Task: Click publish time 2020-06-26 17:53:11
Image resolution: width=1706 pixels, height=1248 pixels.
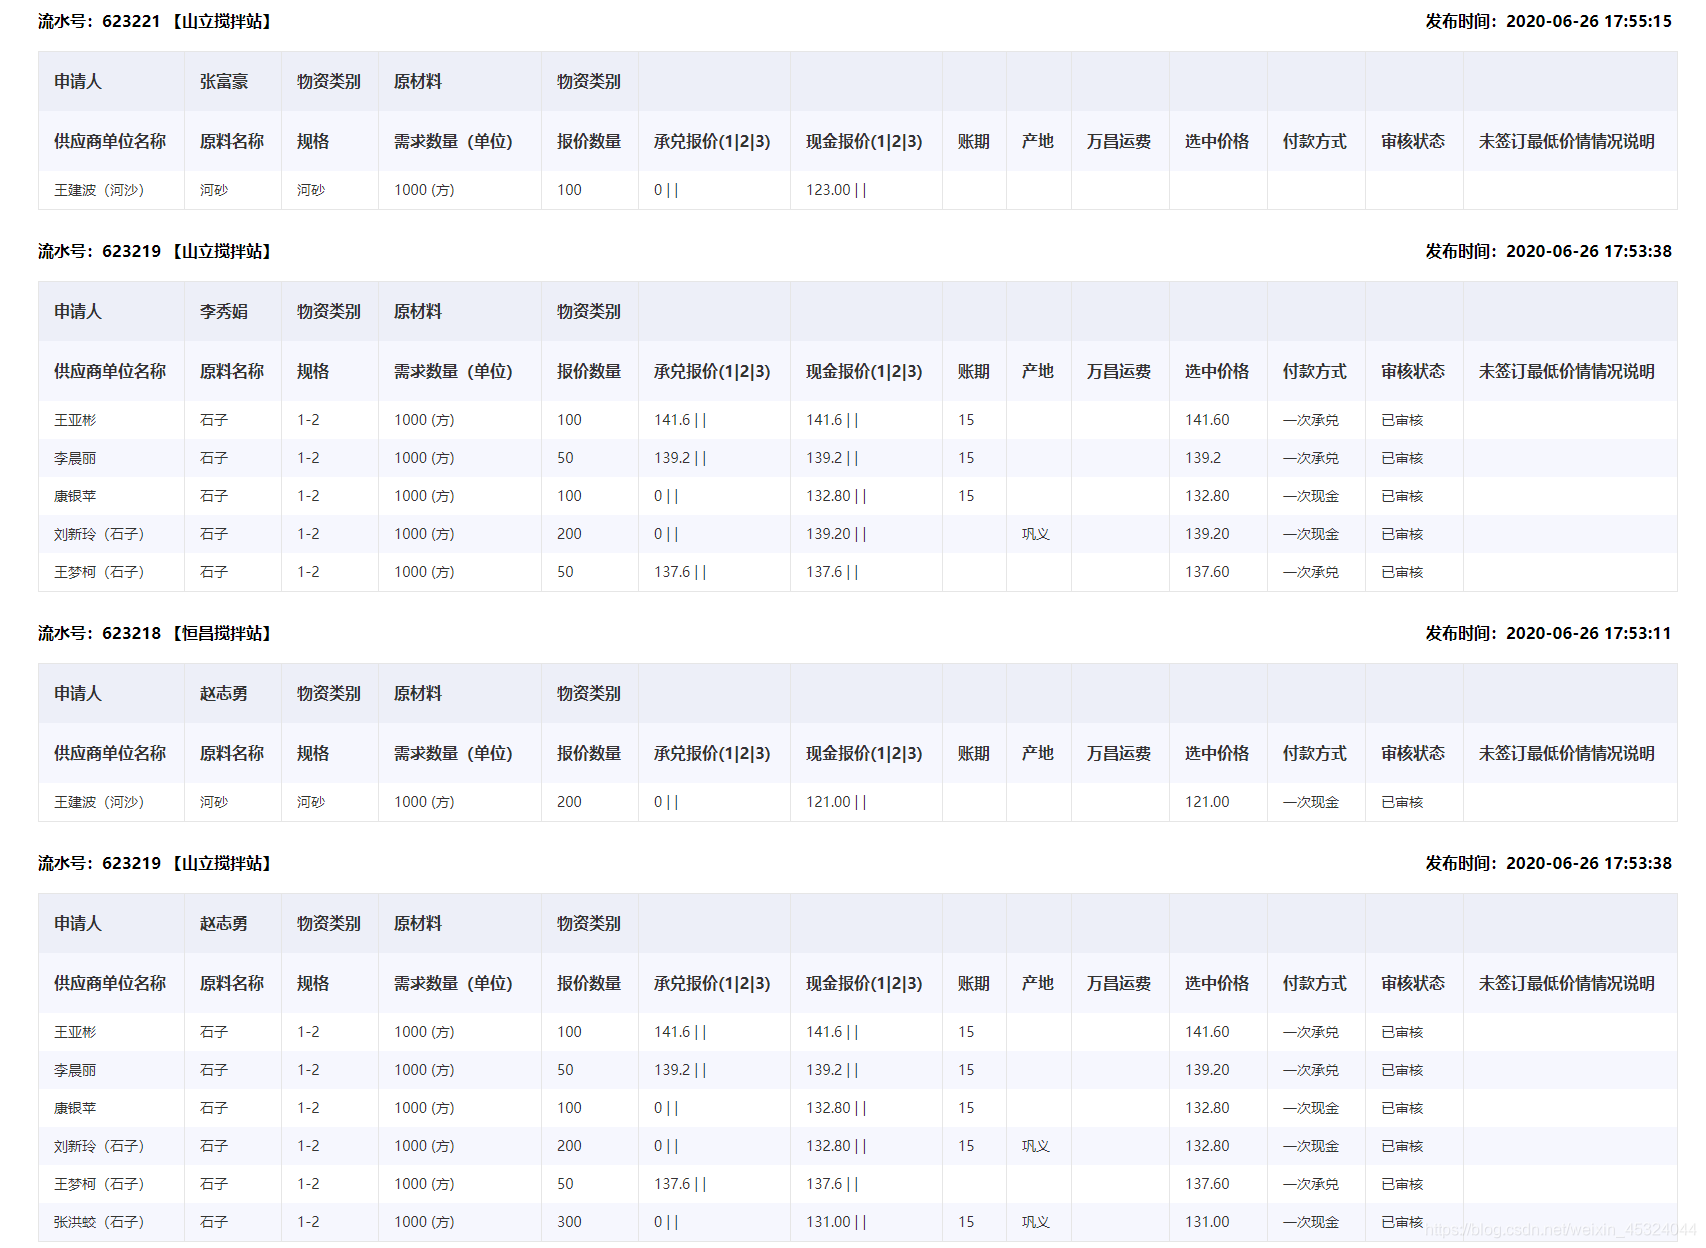Action: [1548, 633]
